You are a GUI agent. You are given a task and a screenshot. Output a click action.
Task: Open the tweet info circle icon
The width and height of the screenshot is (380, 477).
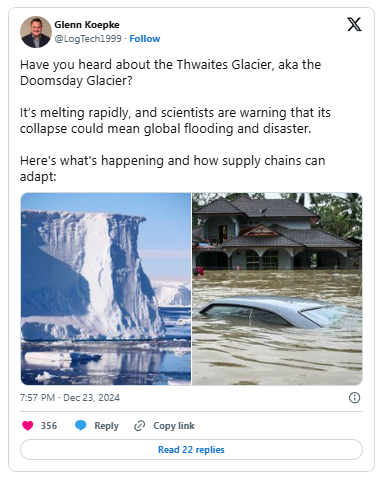coord(354,397)
